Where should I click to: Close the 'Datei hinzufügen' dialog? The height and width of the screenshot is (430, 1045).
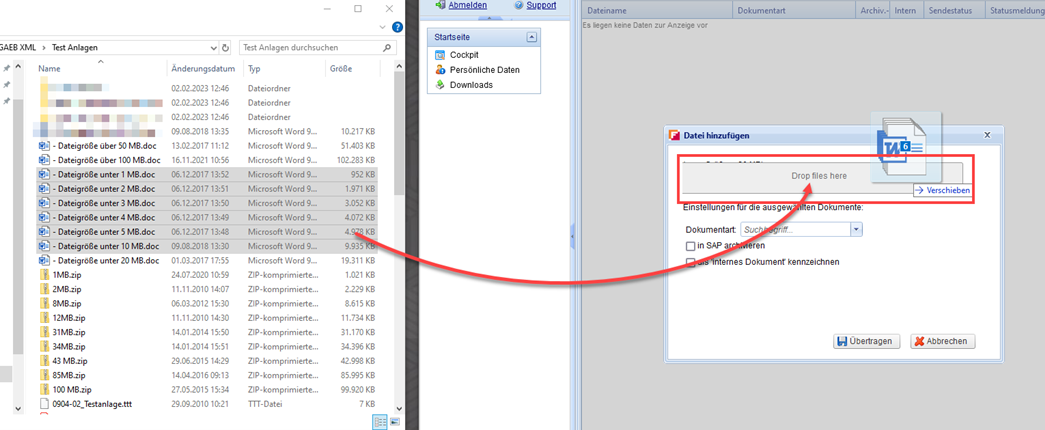point(987,134)
